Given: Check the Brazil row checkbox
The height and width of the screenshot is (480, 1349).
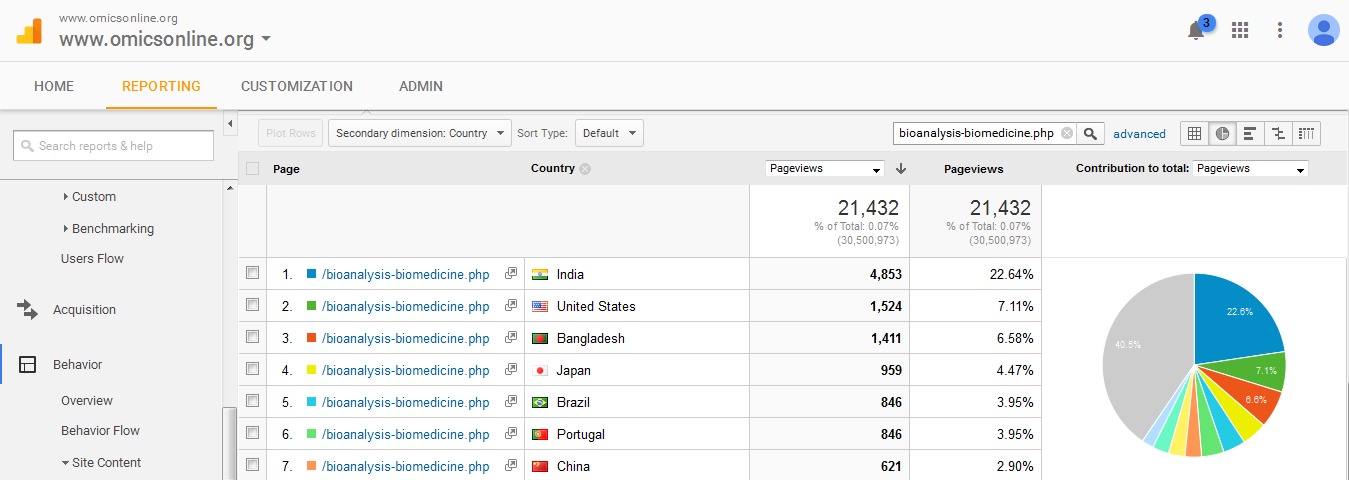Looking at the screenshot, I should tap(252, 401).
